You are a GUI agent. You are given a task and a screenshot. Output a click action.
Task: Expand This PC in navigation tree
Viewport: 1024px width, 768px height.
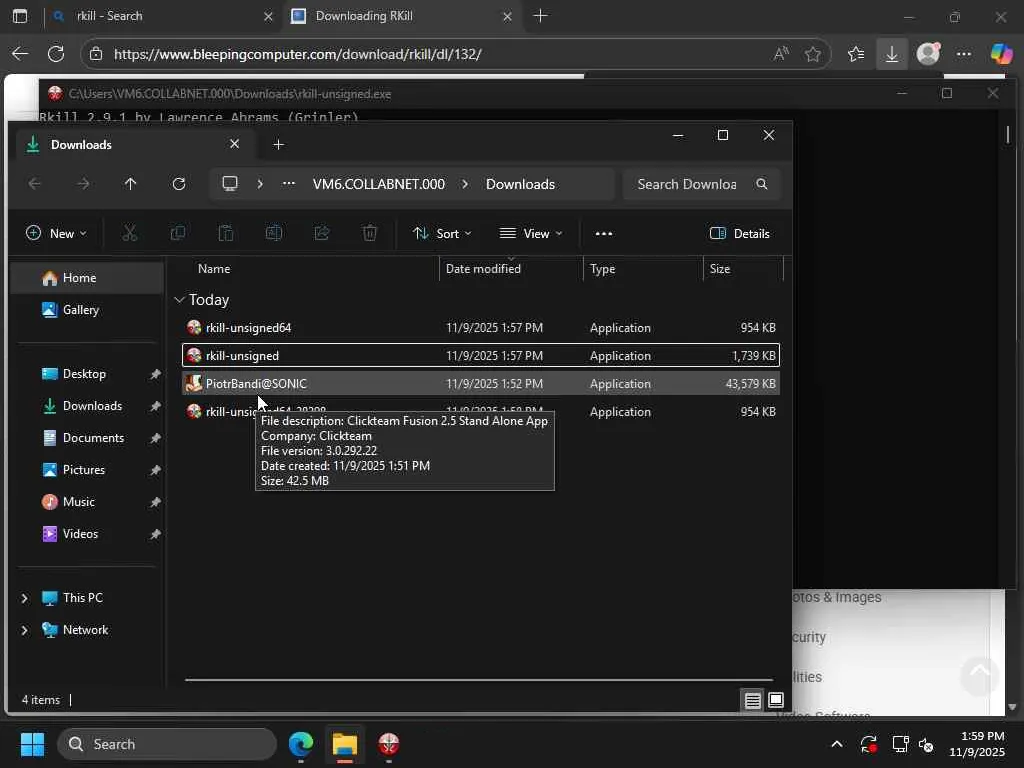(25, 598)
